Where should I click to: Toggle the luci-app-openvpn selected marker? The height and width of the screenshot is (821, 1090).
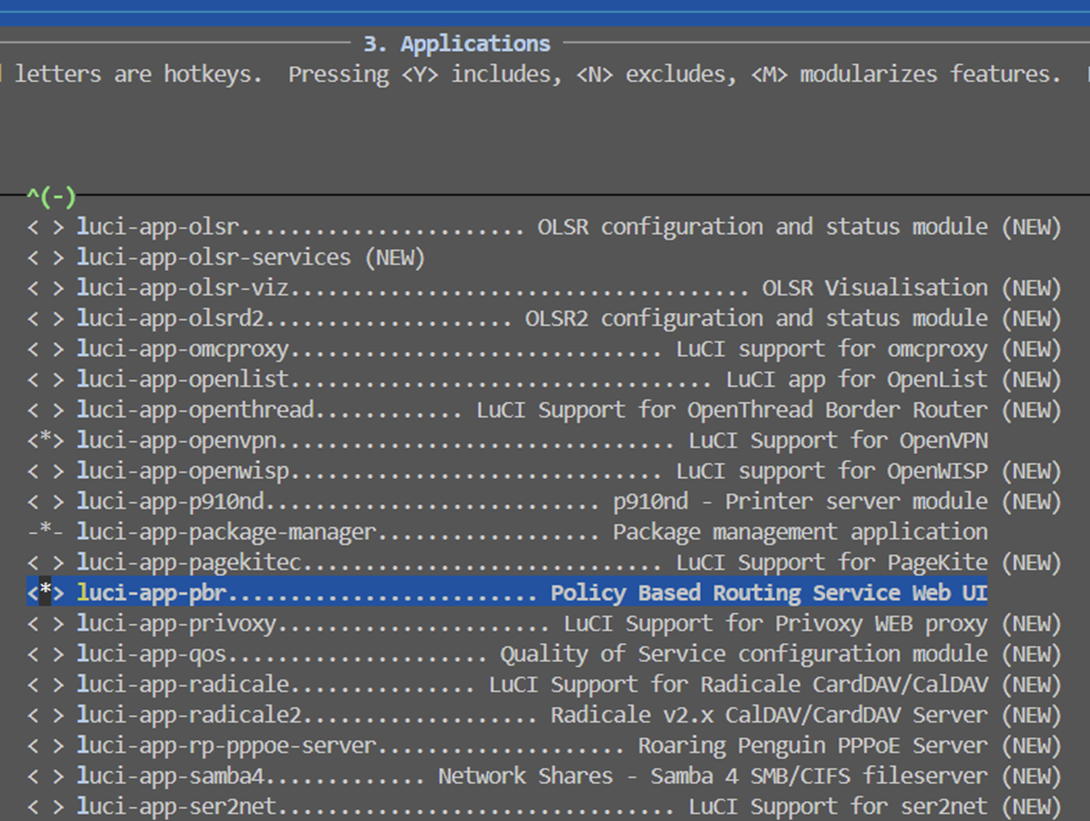[x=46, y=441]
